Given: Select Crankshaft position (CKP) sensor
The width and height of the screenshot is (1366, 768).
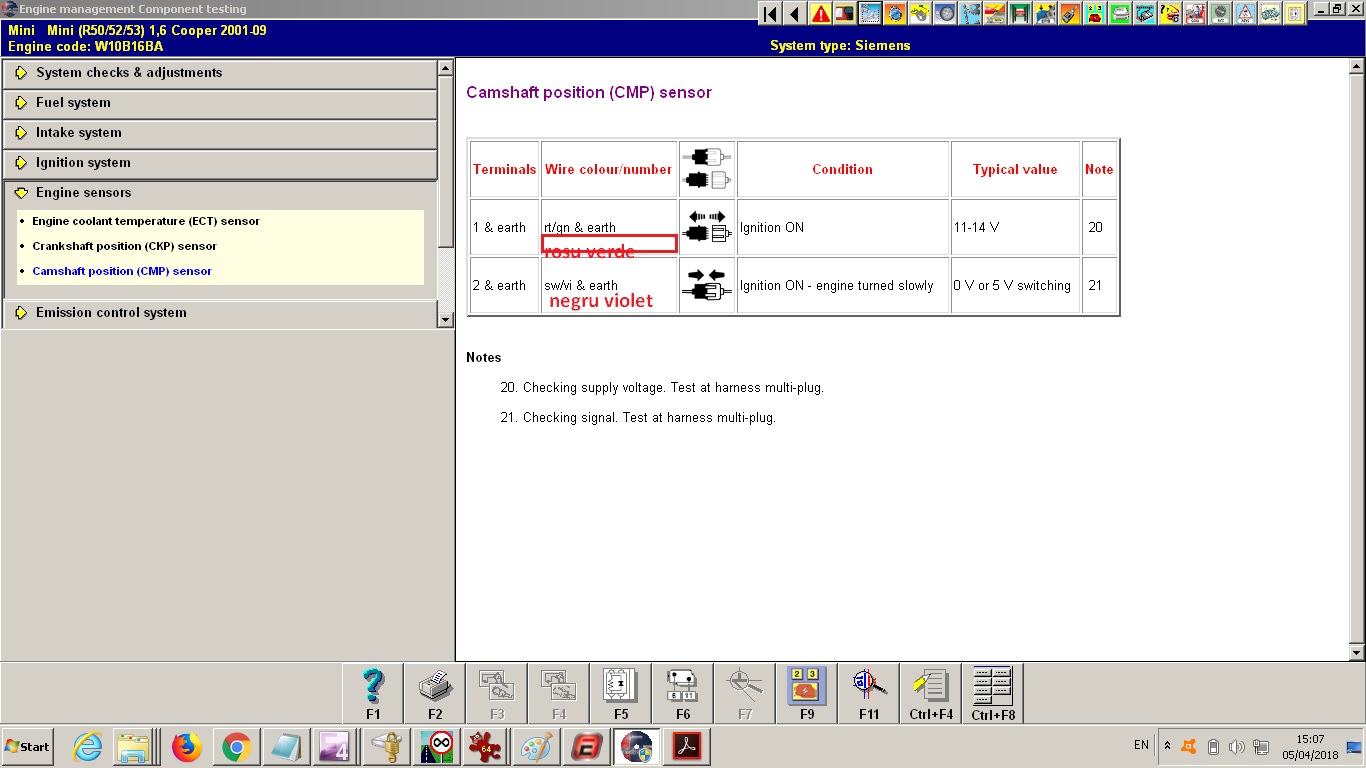Looking at the screenshot, I should (x=124, y=246).
